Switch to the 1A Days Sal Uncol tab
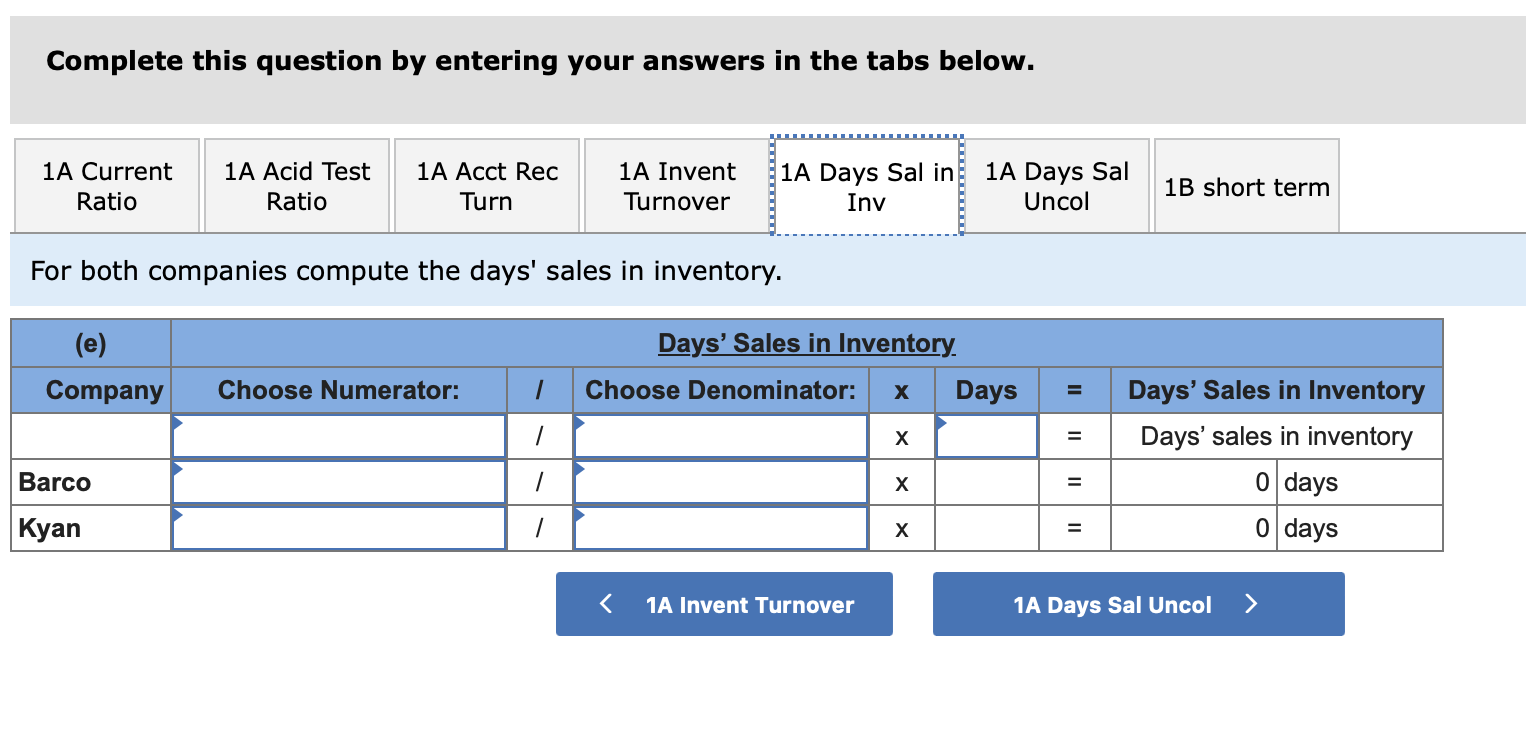Screen dimensions: 1526x736 [1056, 186]
